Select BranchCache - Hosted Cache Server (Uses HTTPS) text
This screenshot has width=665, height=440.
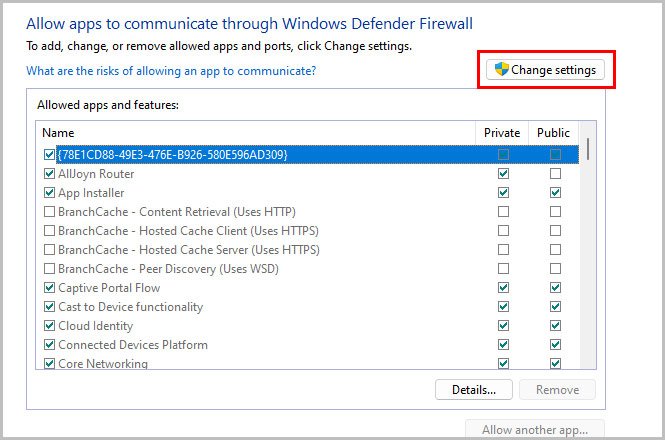189,250
